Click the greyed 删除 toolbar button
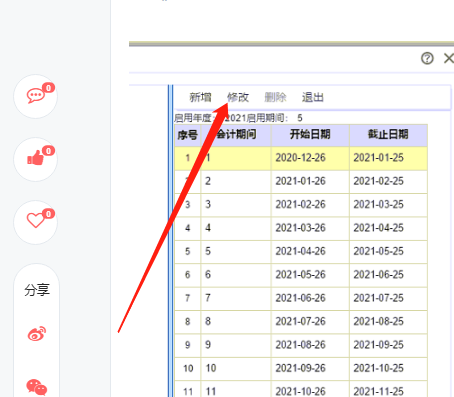This screenshot has height=397, width=454. click(275, 97)
